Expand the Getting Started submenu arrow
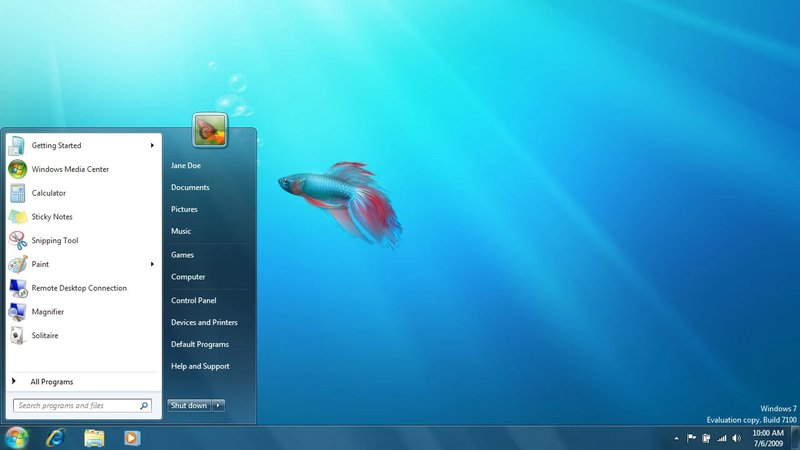The height and width of the screenshot is (450, 800). [152, 146]
